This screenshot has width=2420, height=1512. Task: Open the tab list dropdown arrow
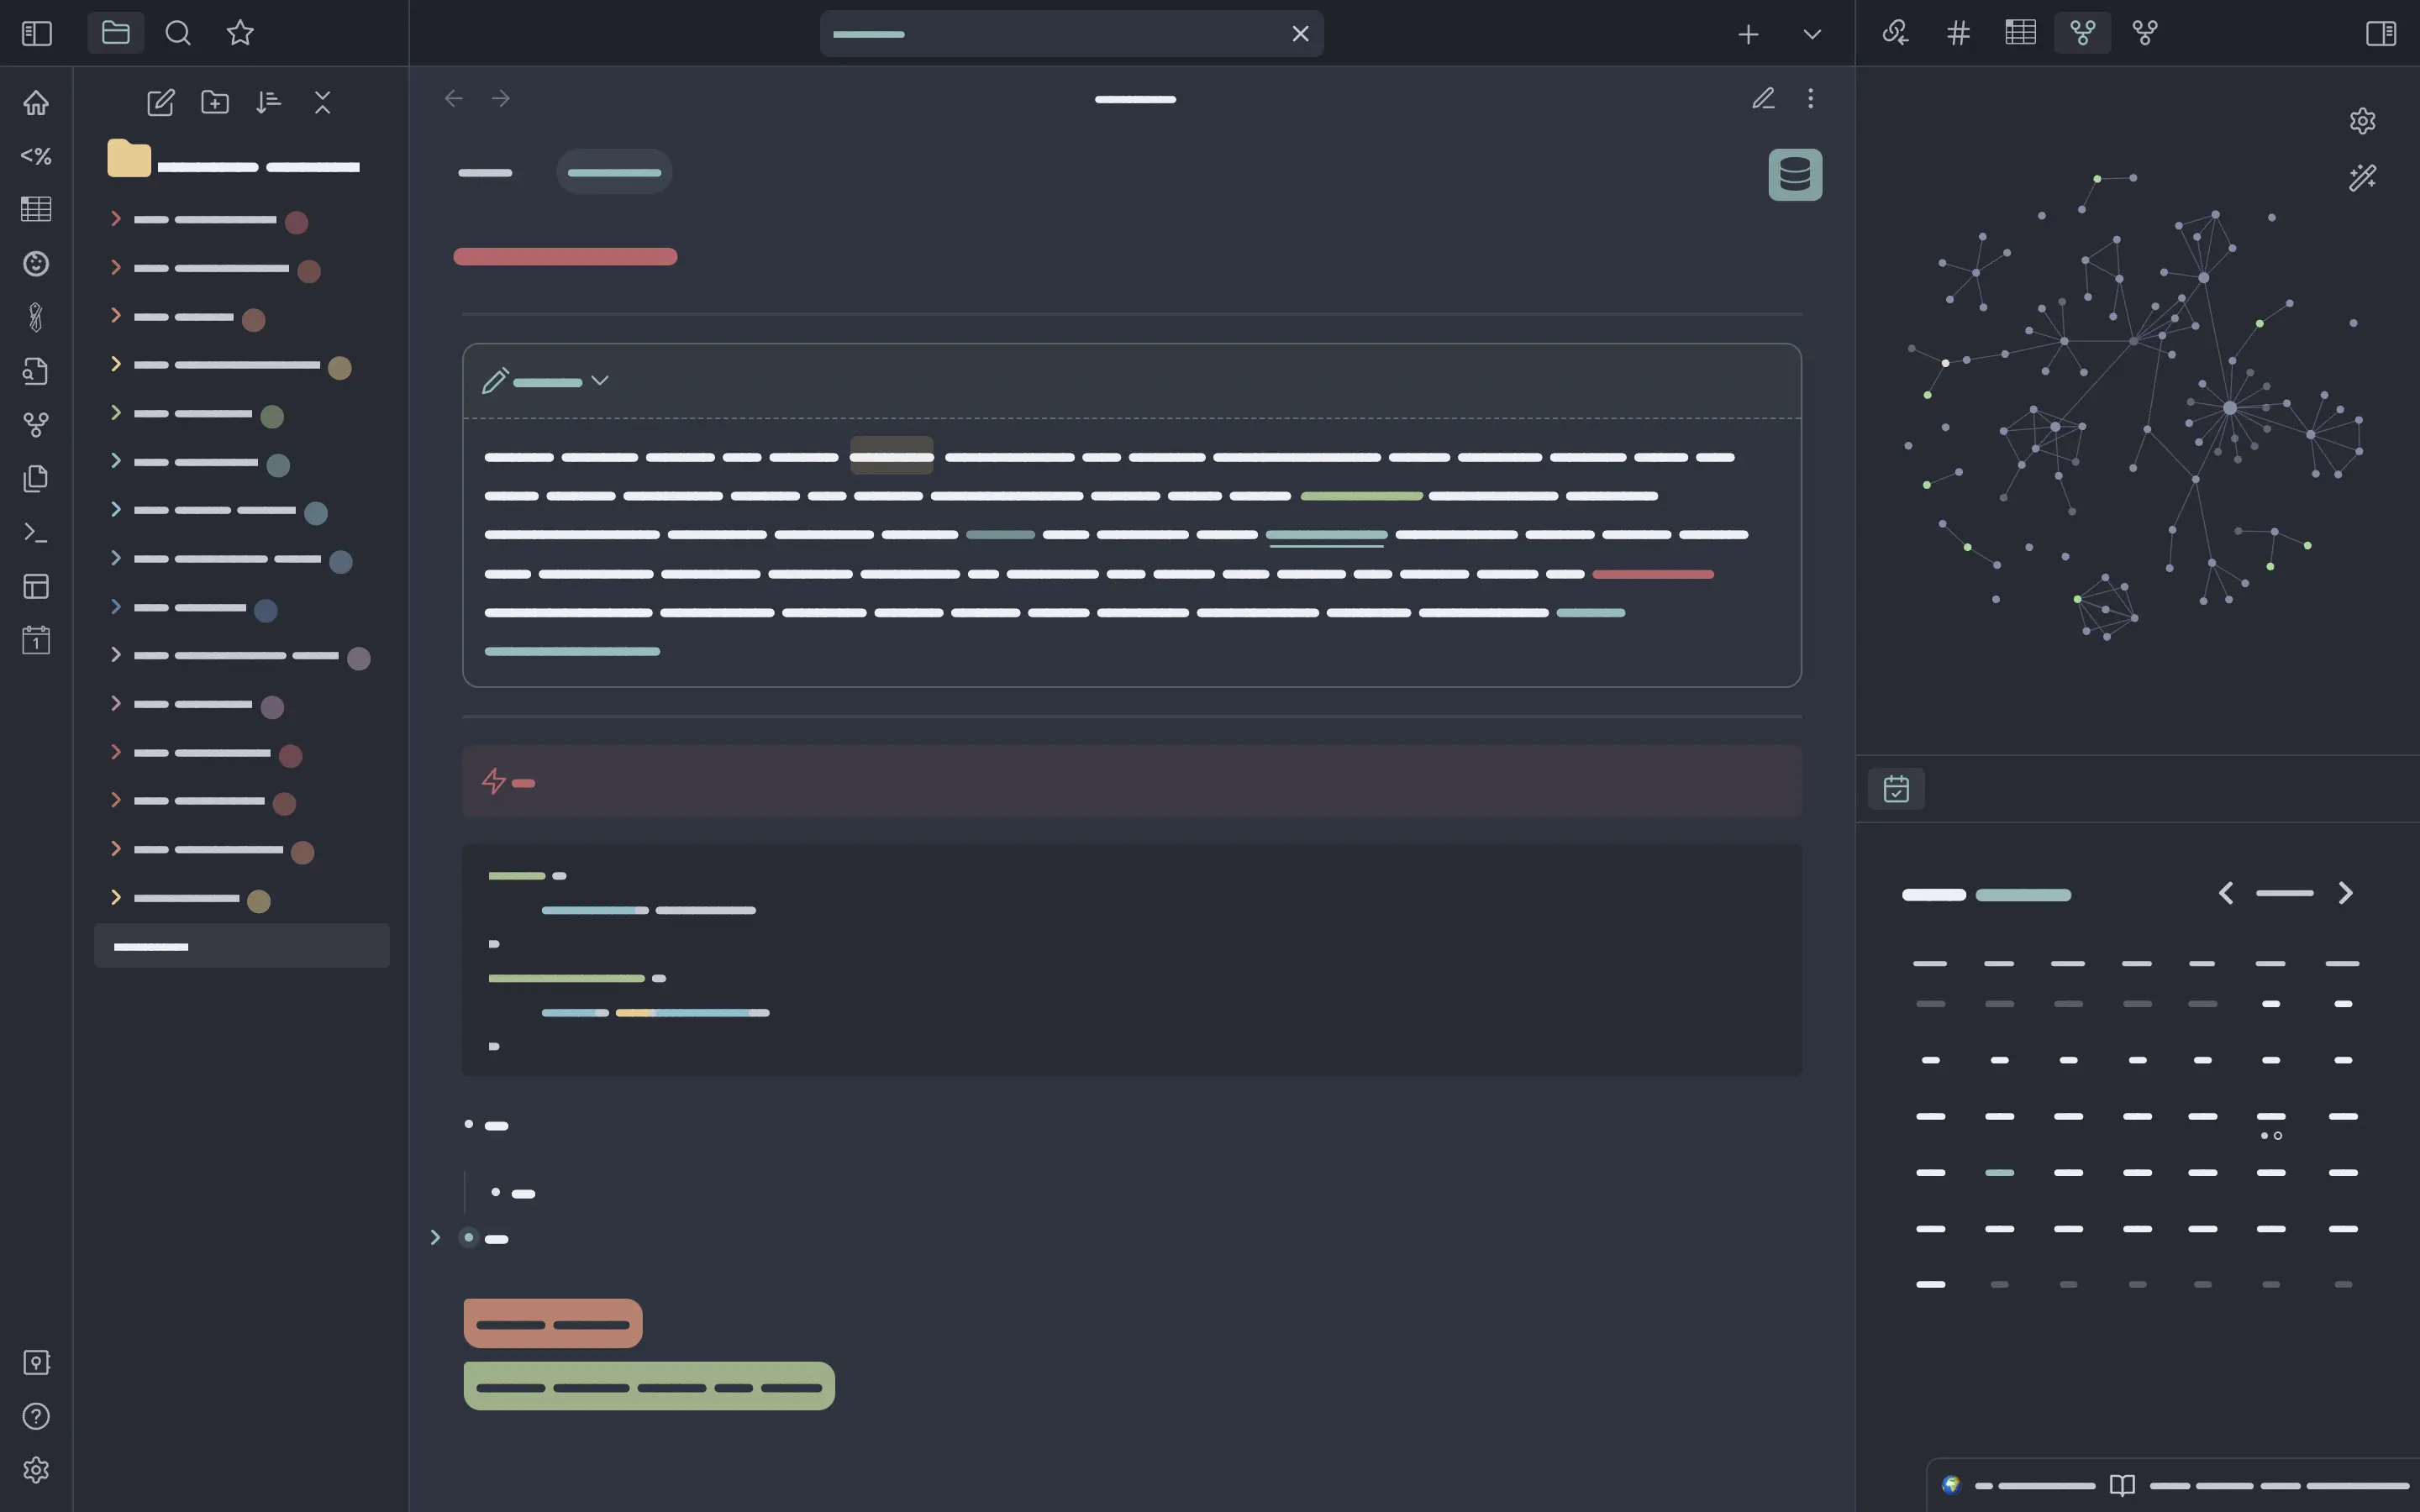(1811, 34)
